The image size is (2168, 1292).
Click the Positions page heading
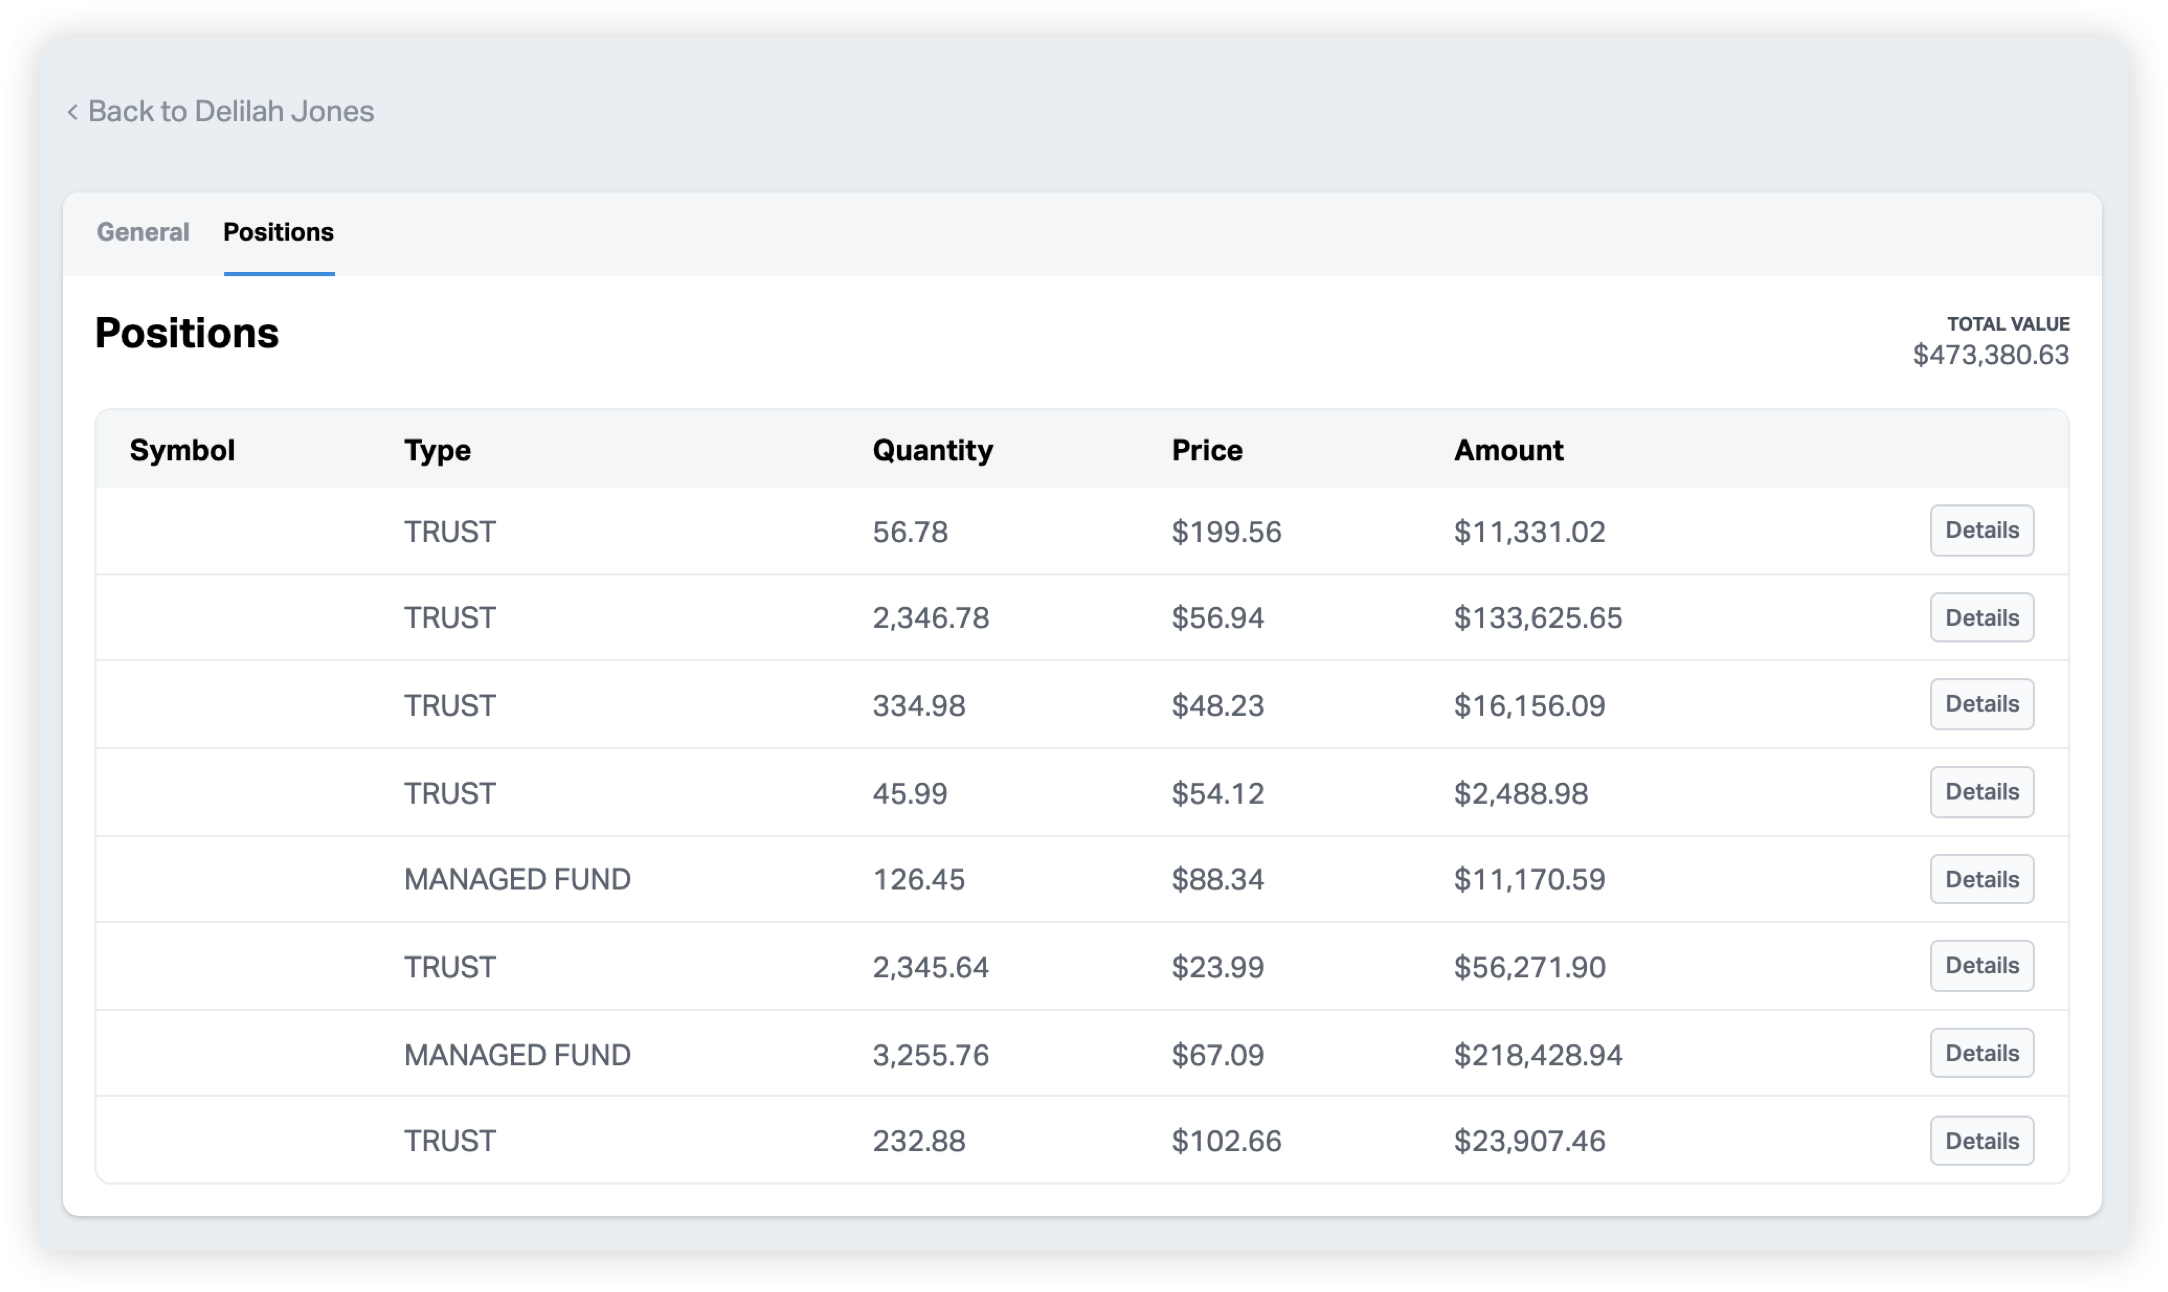point(186,333)
